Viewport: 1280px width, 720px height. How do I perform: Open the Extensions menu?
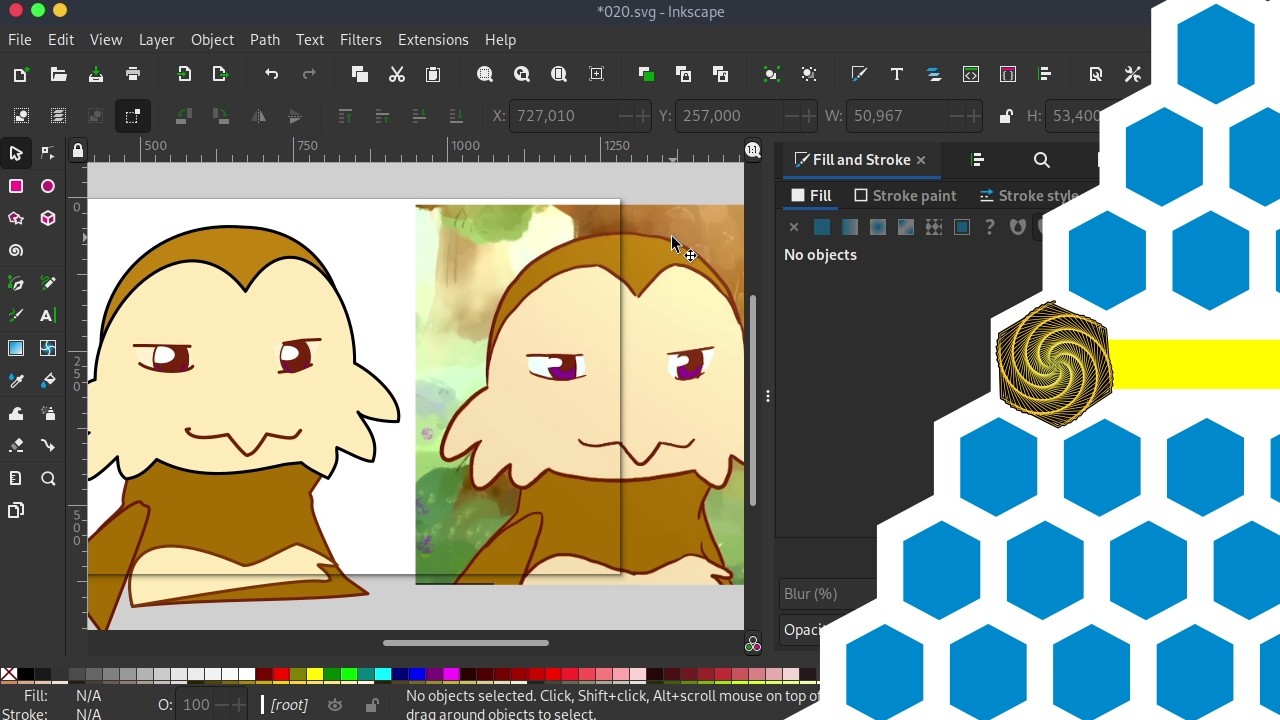[433, 40]
